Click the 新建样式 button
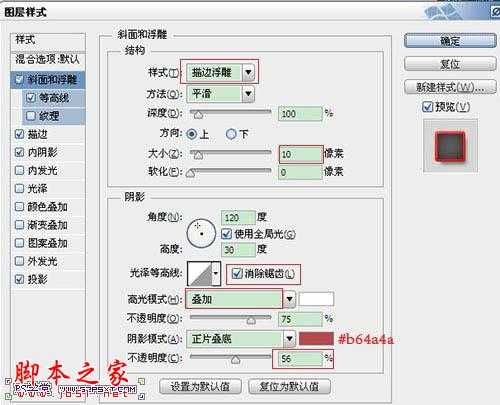 [x=450, y=87]
